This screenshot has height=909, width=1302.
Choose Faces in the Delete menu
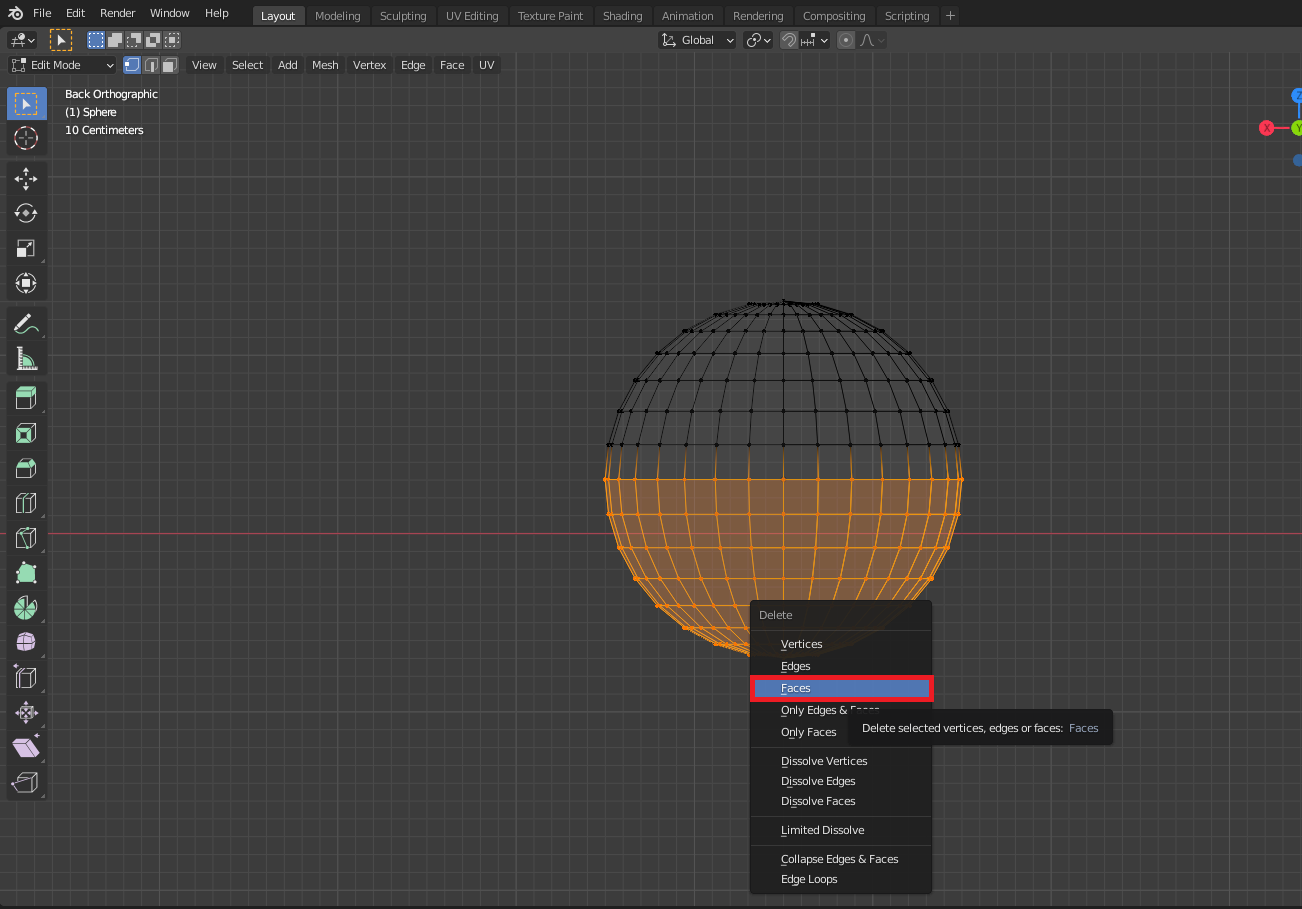(x=841, y=688)
